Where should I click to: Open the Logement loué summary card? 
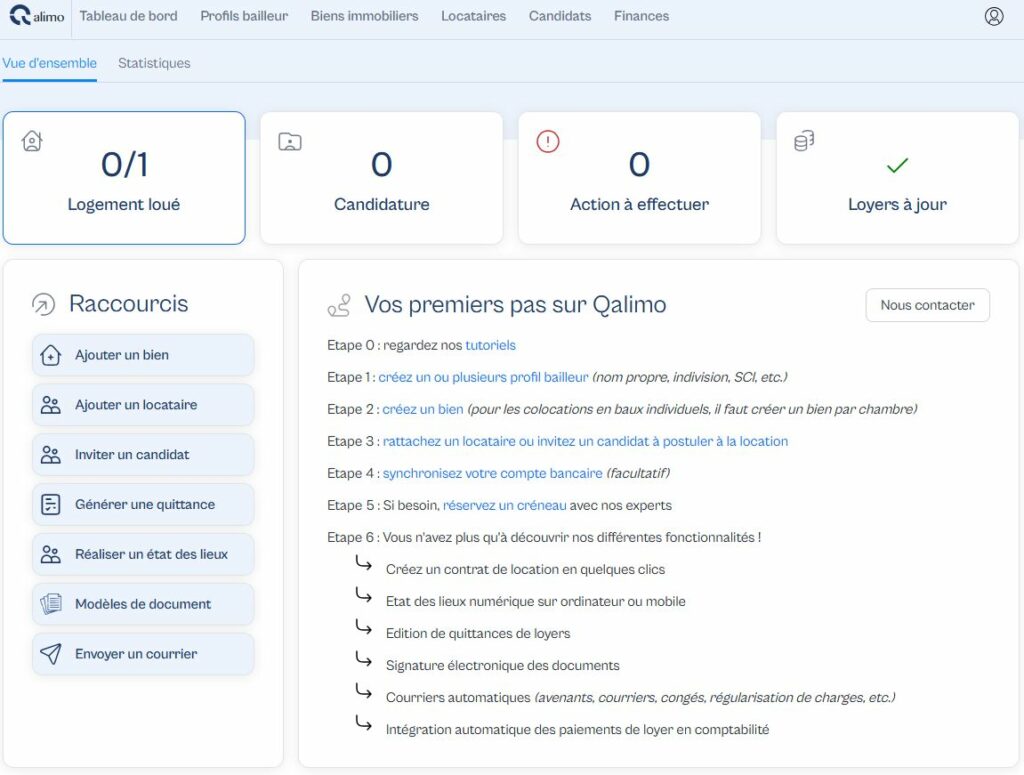tap(124, 178)
